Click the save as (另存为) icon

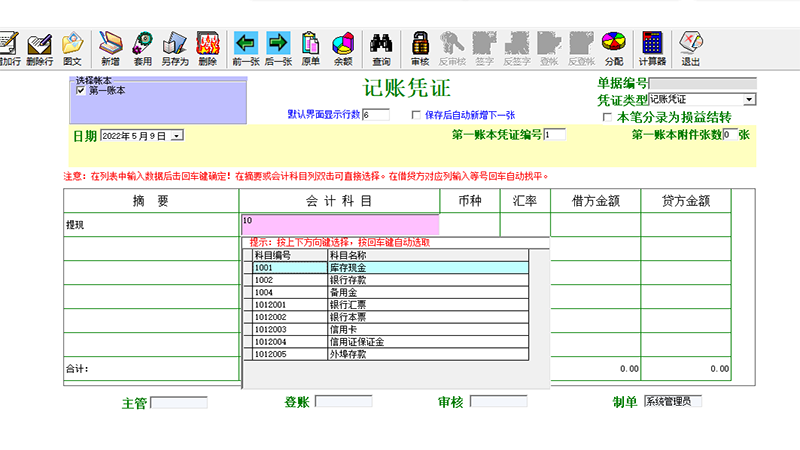click(175, 48)
